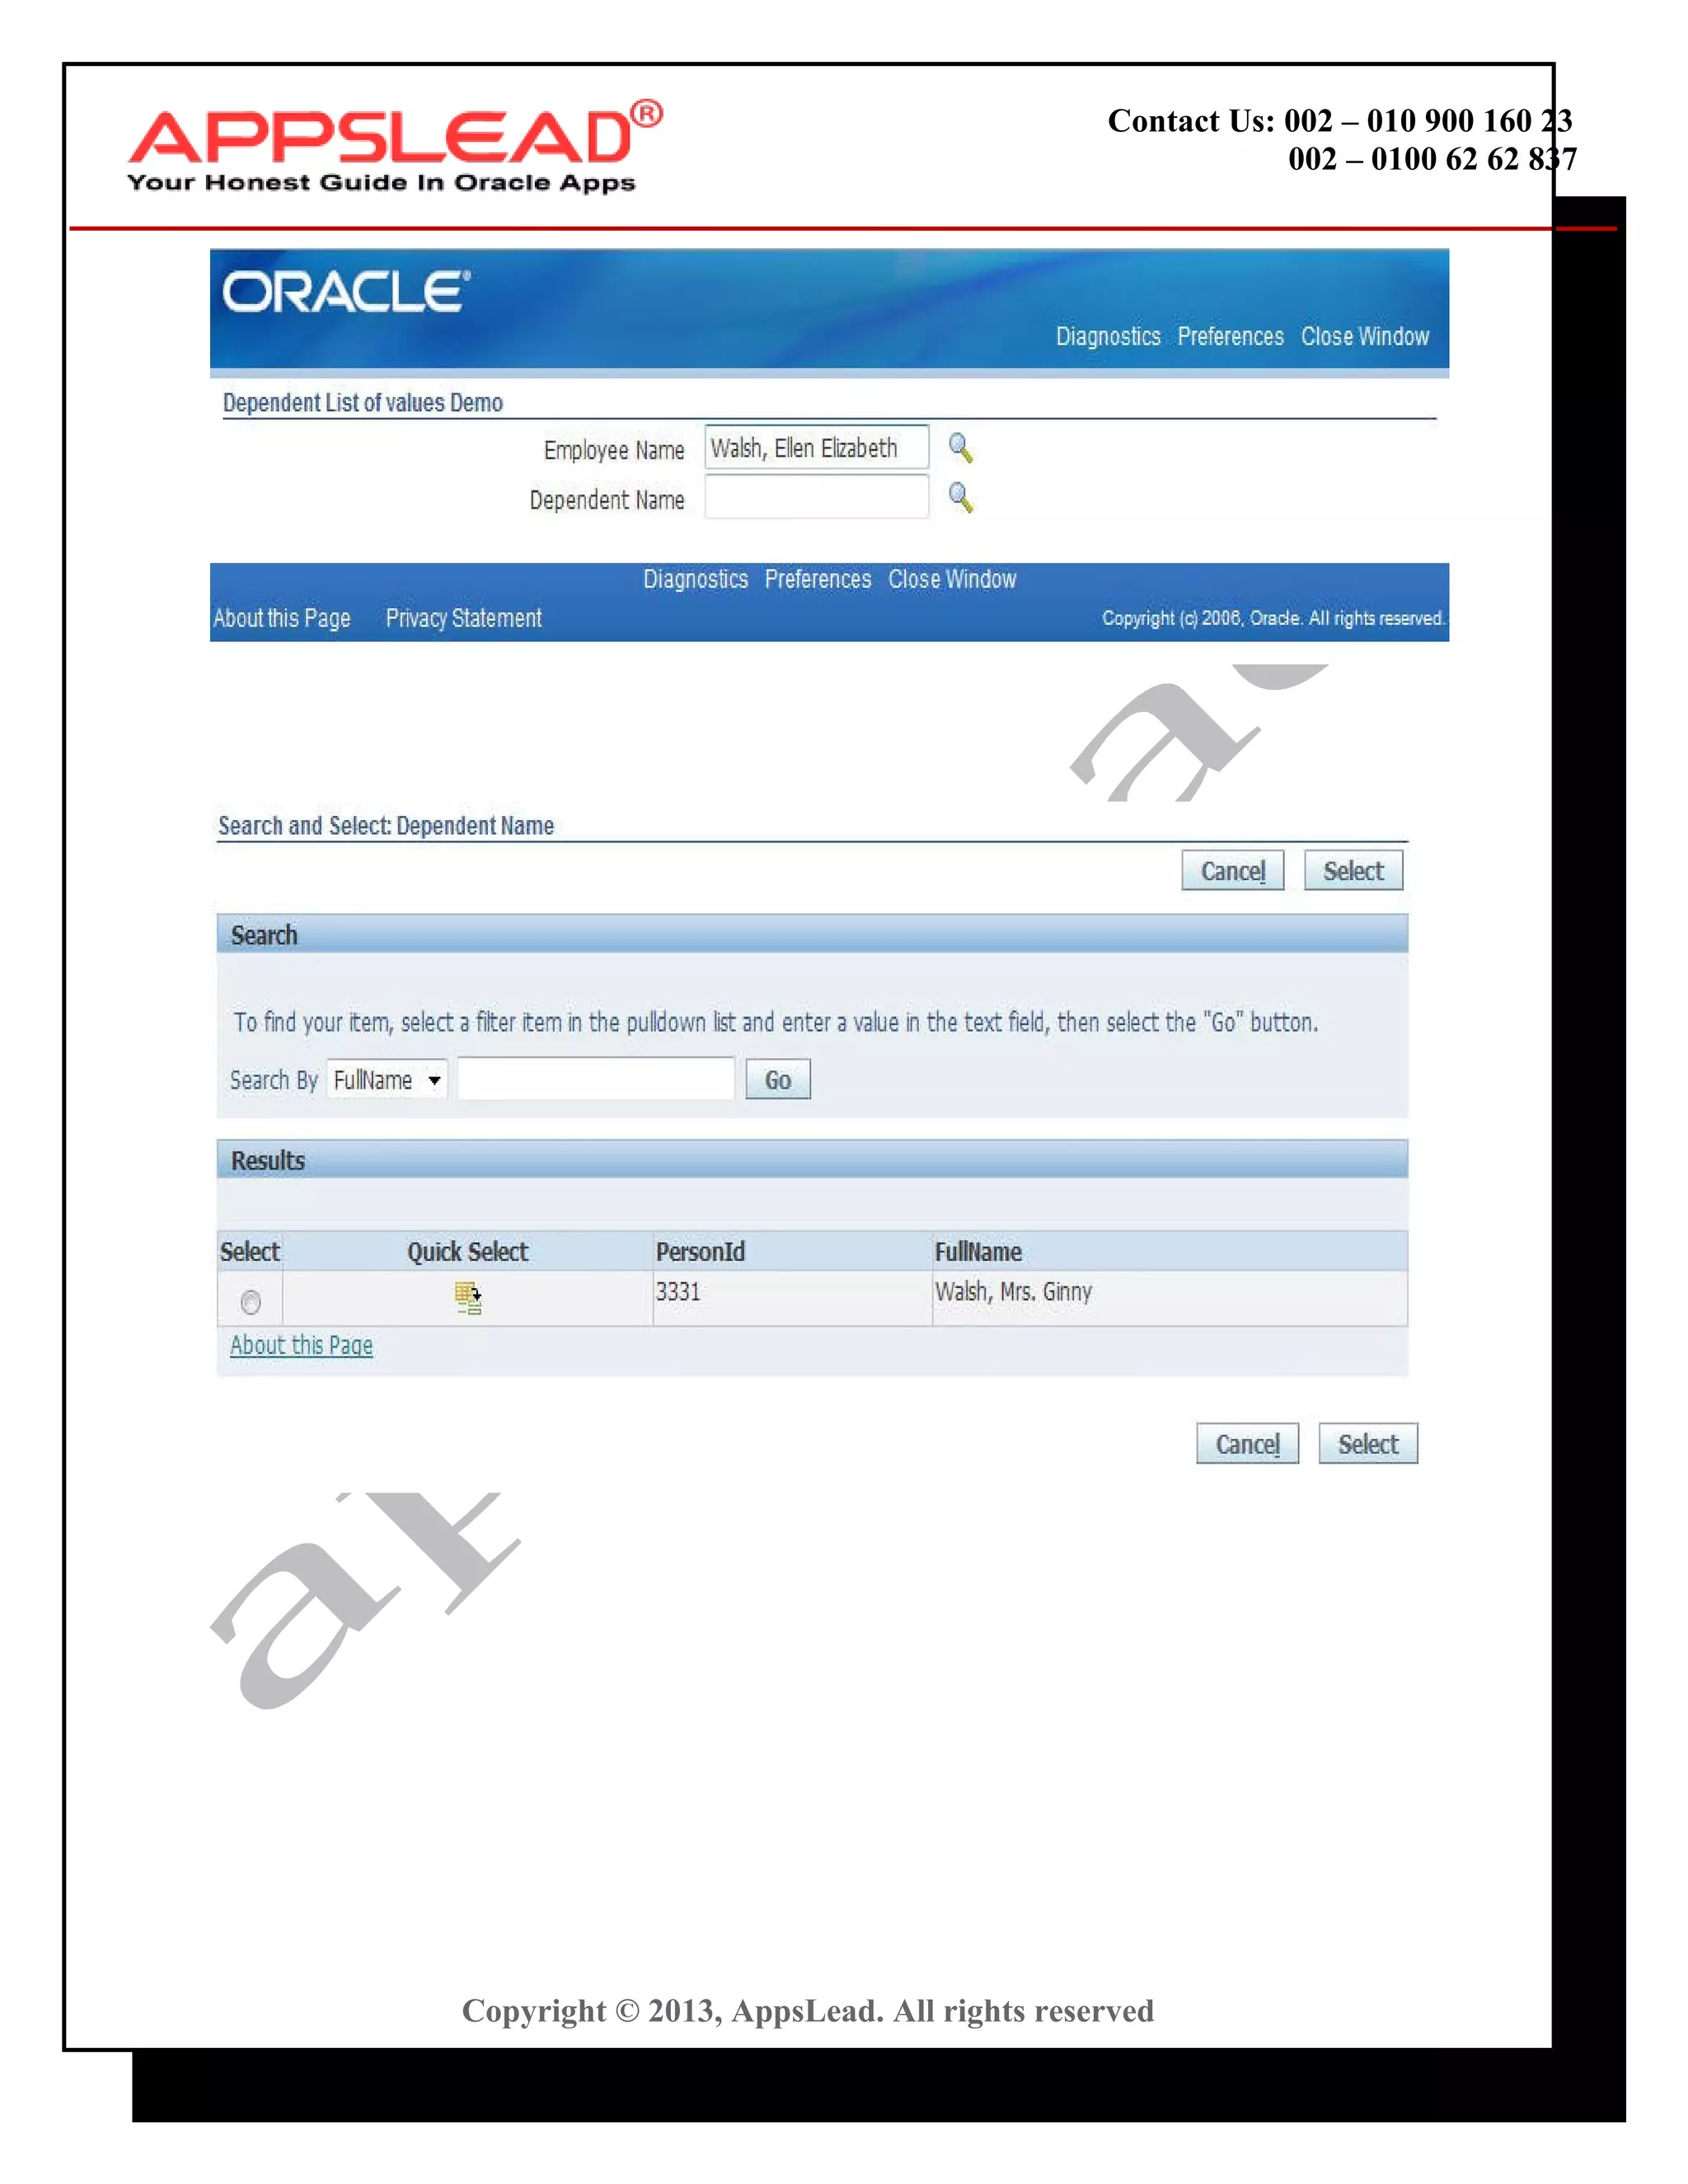Open Privacy Statement footer link
1688x2184 pixels.
[463, 619]
